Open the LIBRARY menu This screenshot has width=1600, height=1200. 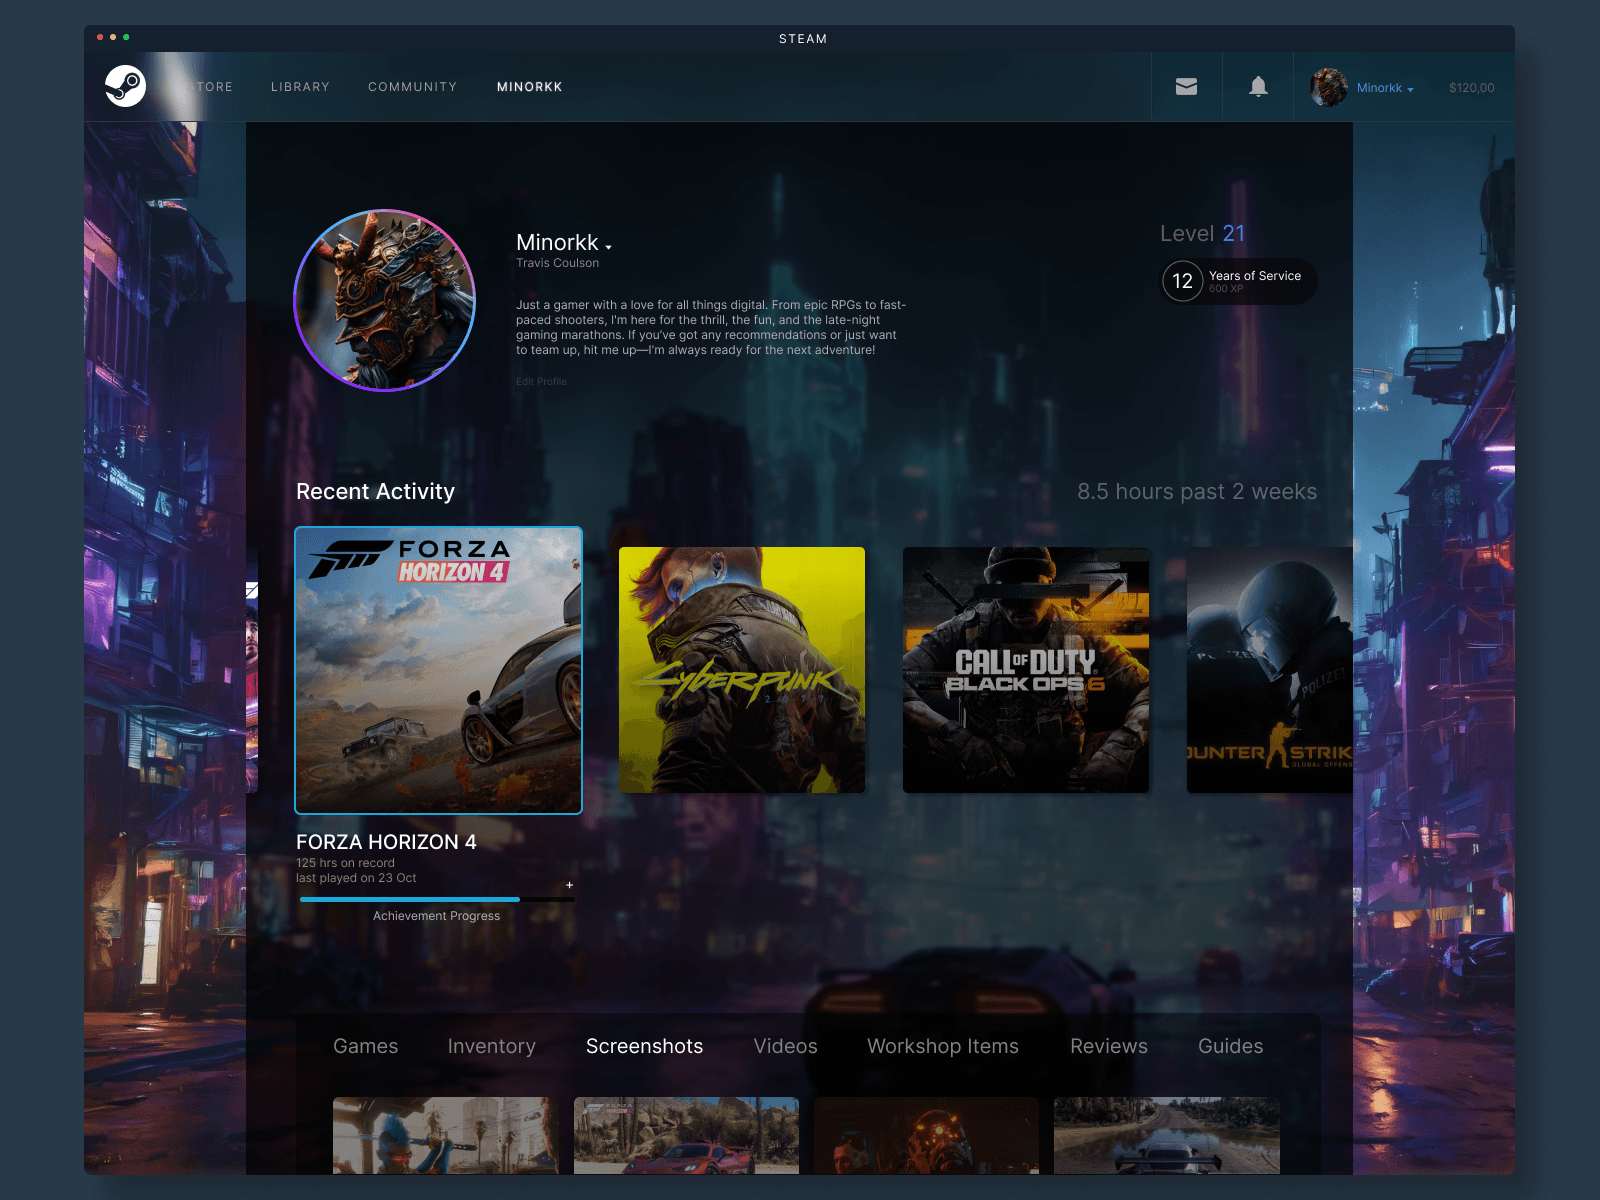click(300, 87)
